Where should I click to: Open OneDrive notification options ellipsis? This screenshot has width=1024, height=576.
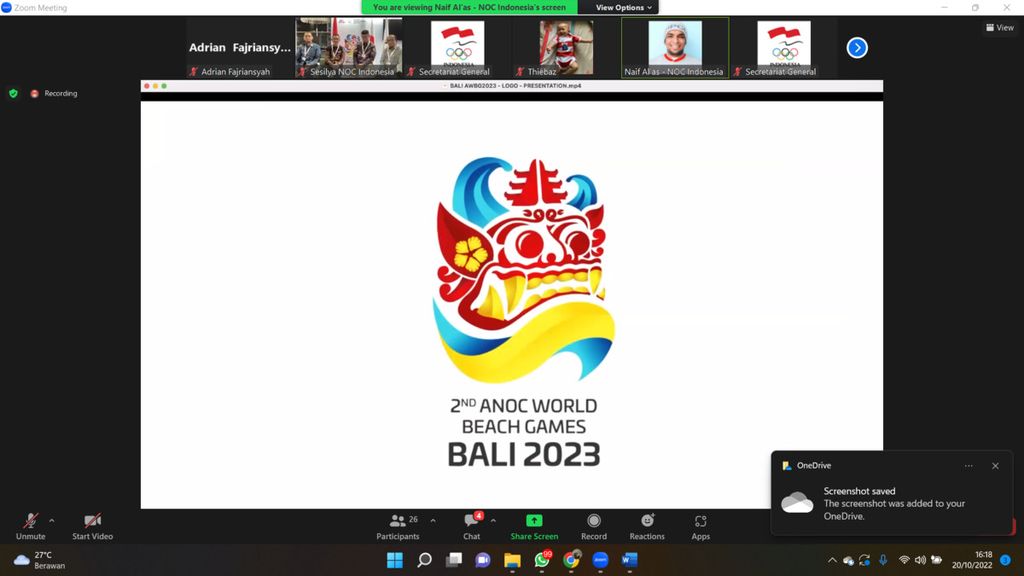(968, 466)
